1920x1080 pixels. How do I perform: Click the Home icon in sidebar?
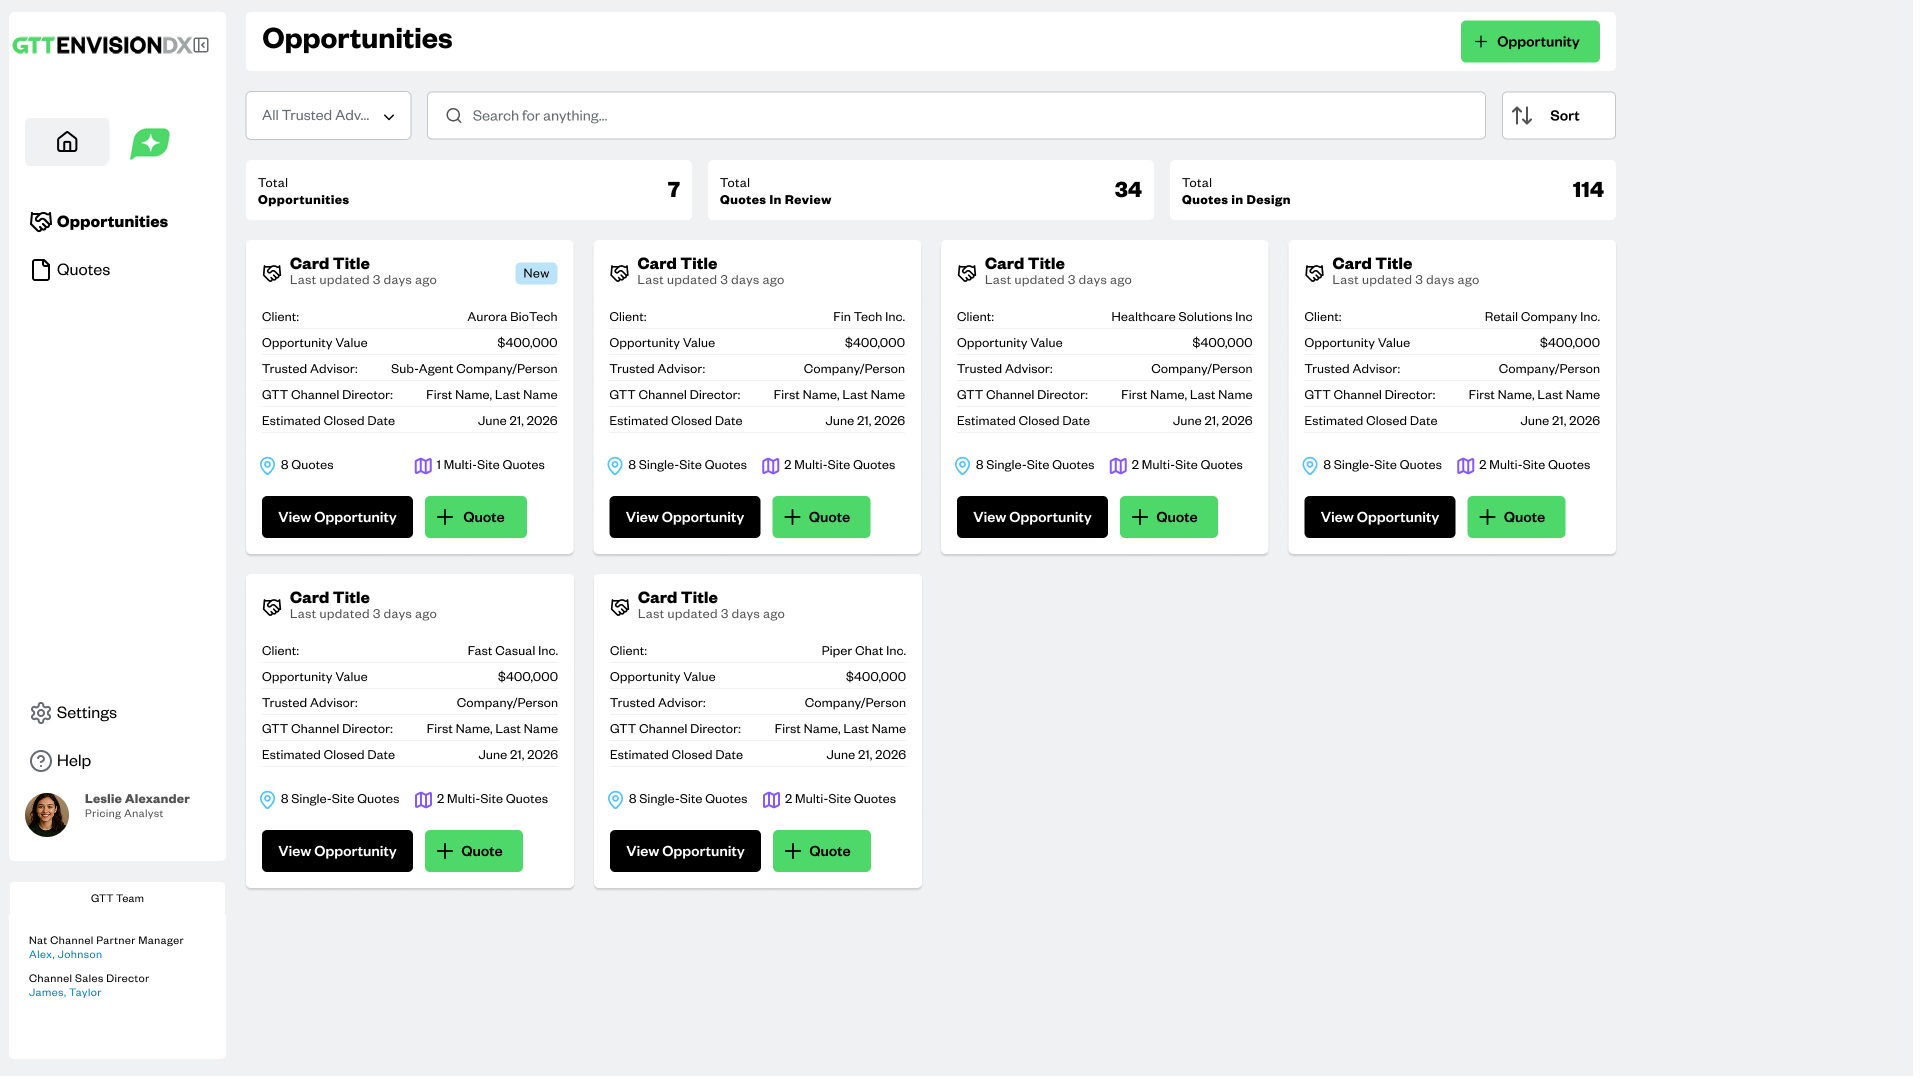[x=67, y=142]
